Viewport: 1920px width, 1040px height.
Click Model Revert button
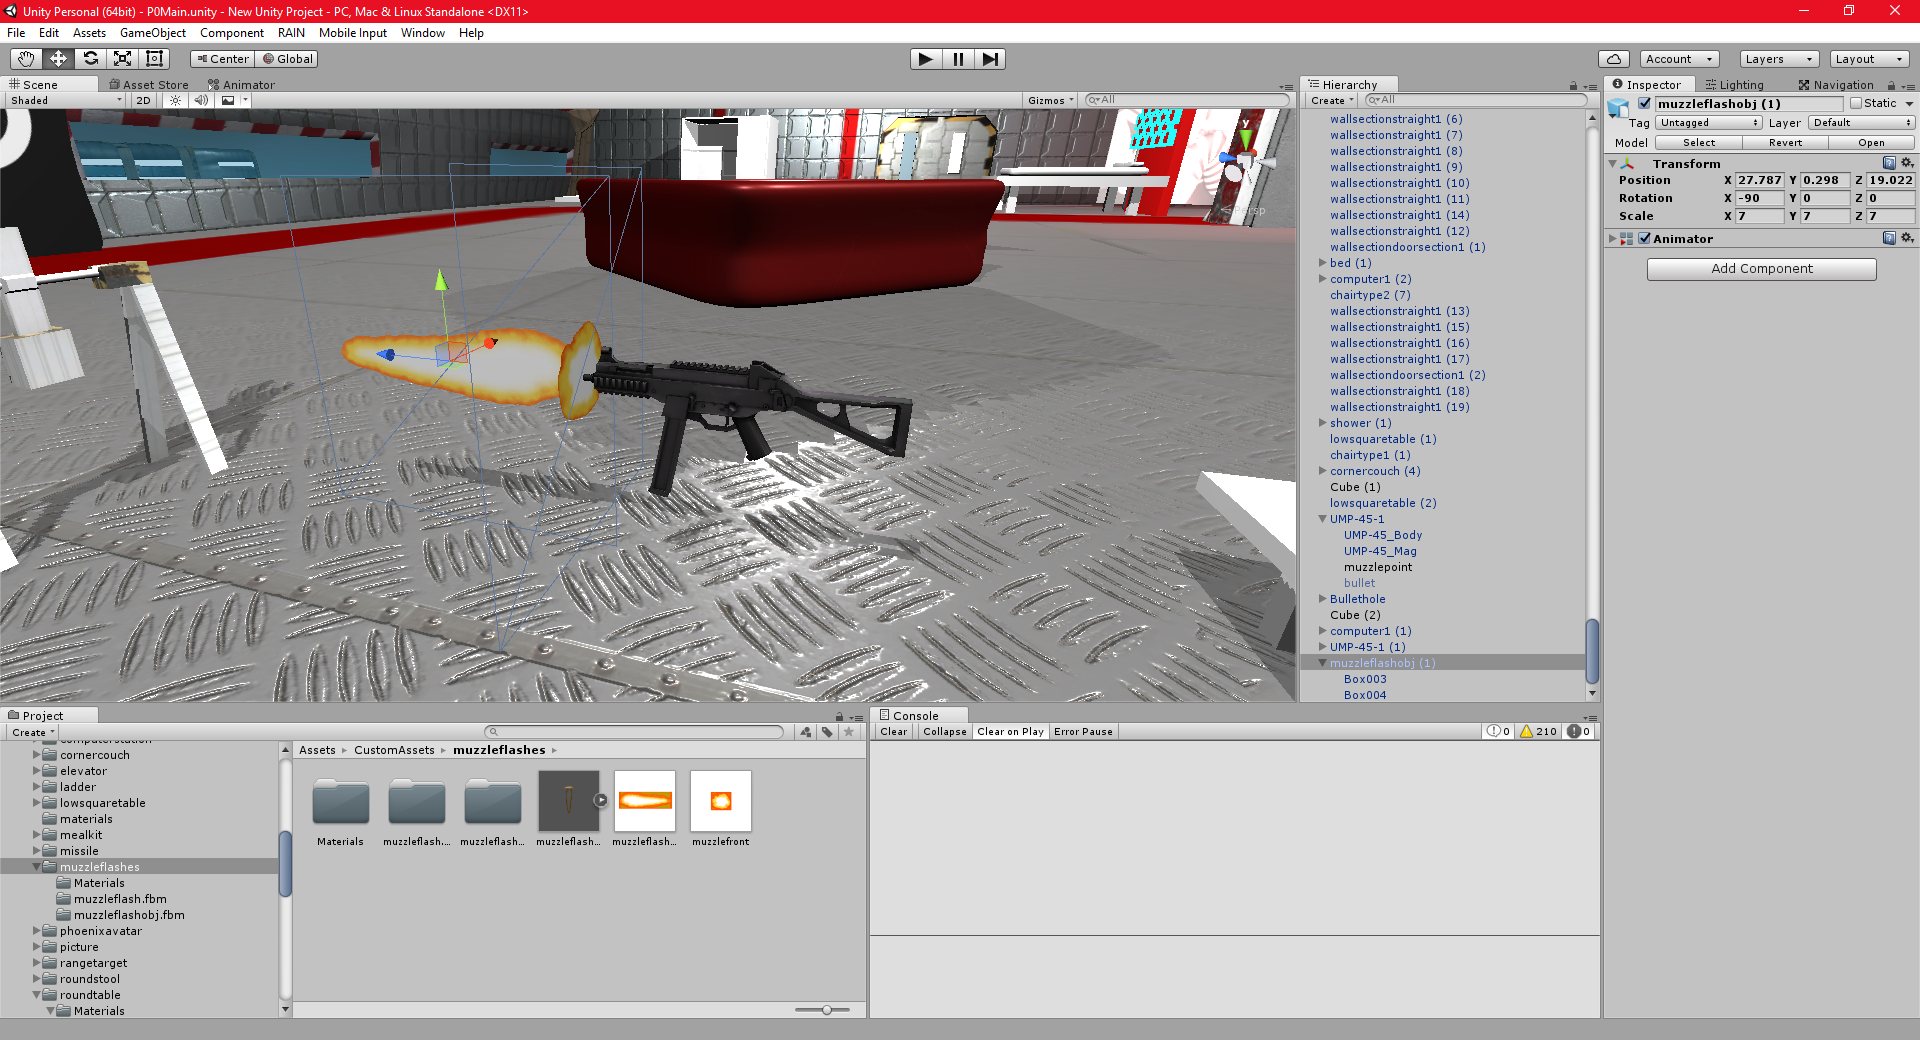pyautogui.click(x=1785, y=143)
